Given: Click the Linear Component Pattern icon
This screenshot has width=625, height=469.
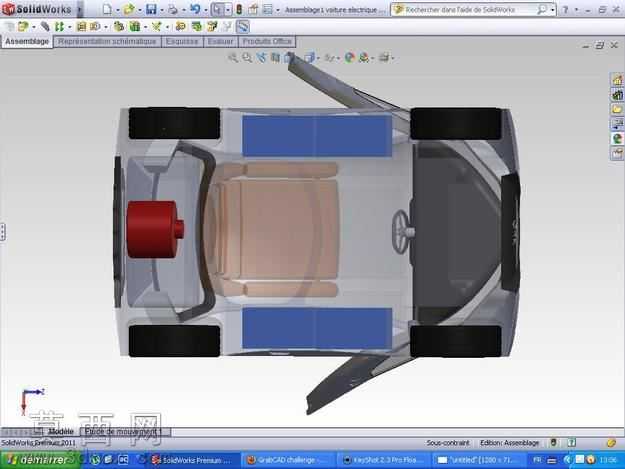Looking at the screenshot, I should [59, 27].
